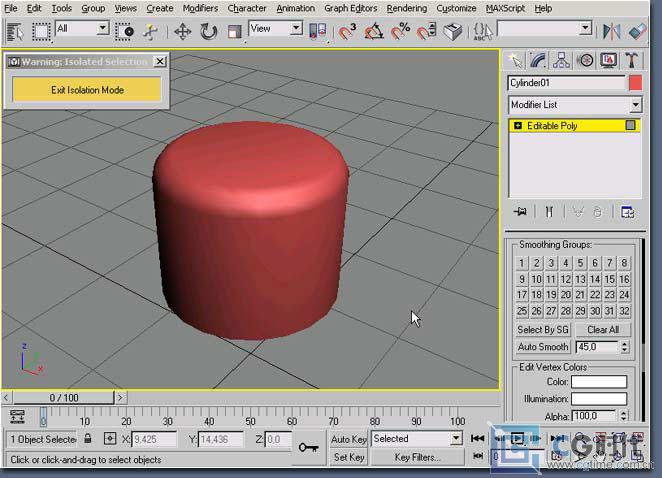Screen dimensions: 662x478
Task: Click Exit Isolation Mode button
Action: pyautogui.click(x=87, y=90)
